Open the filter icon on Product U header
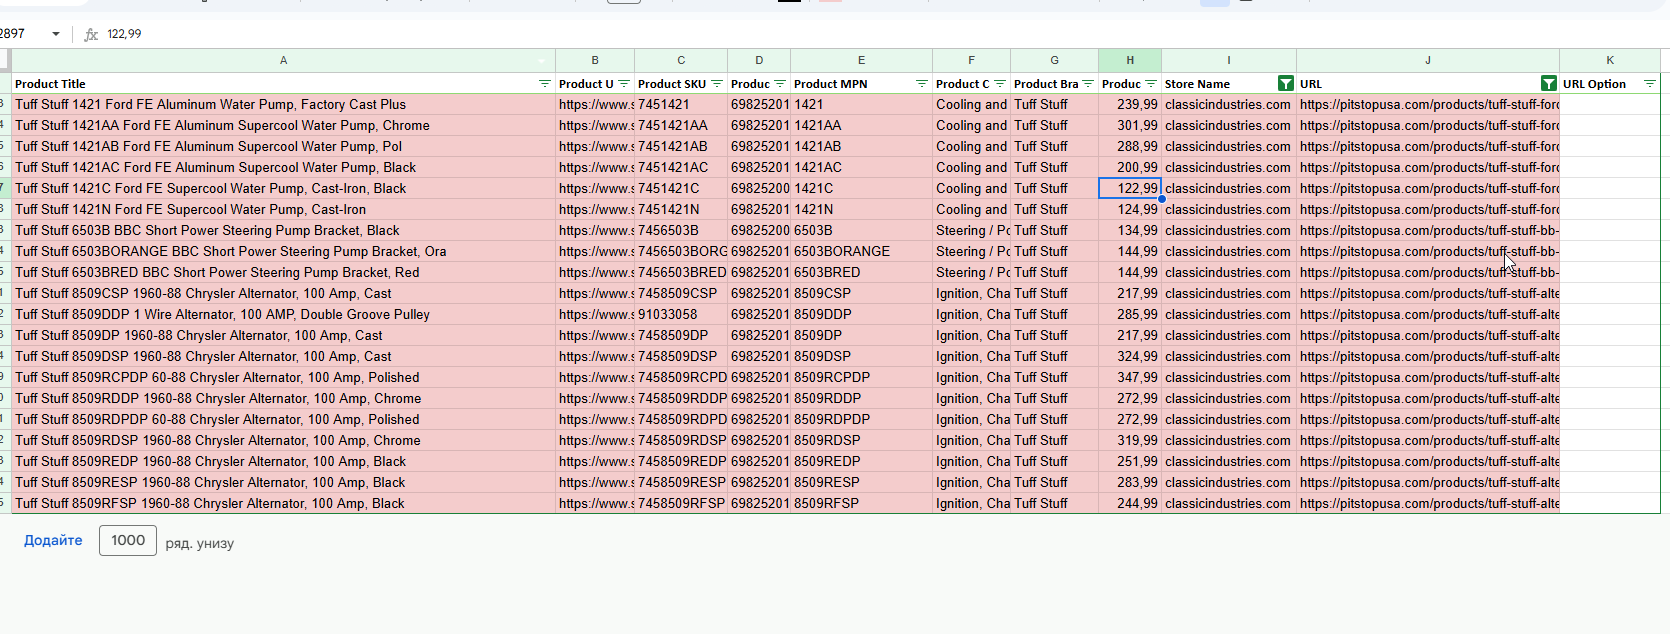Image resolution: width=1670 pixels, height=634 pixels. click(624, 84)
